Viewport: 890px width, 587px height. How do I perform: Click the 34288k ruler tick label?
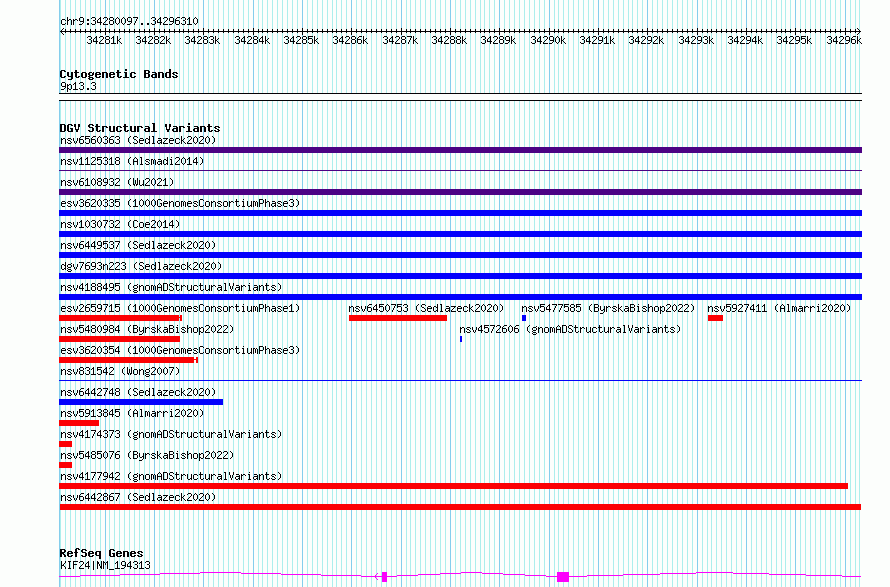point(449,41)
